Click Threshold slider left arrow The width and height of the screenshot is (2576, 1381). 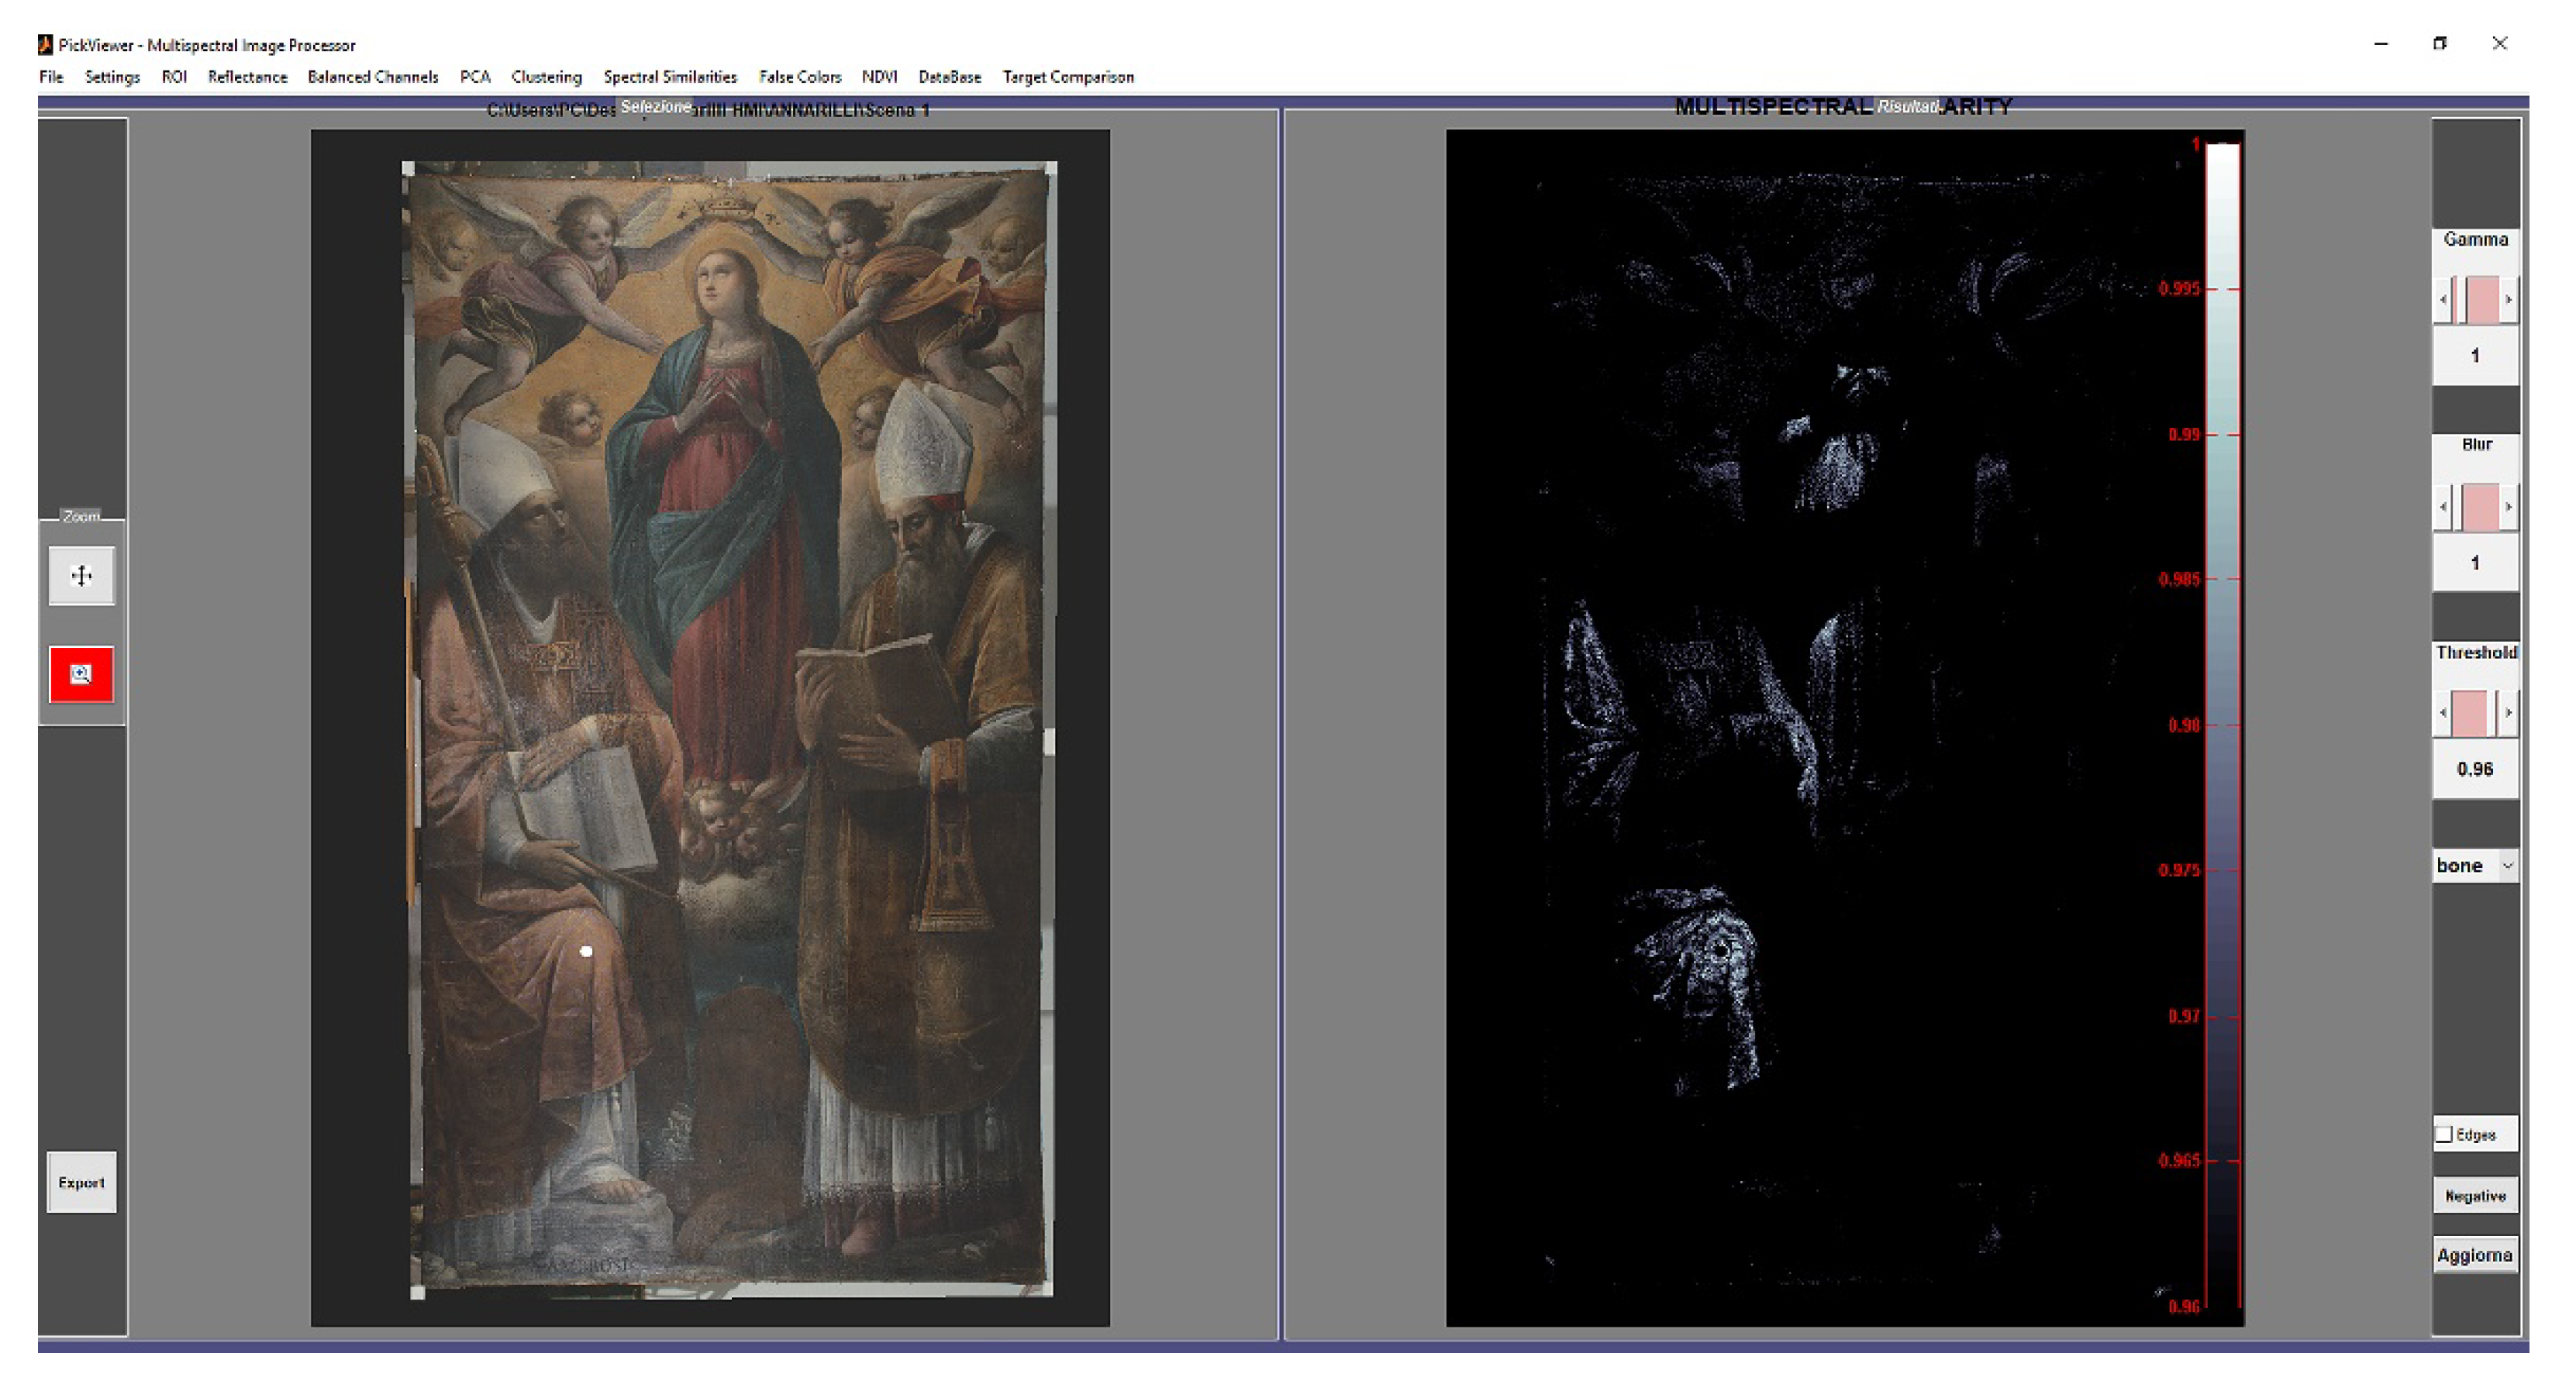click(2443, 713)
